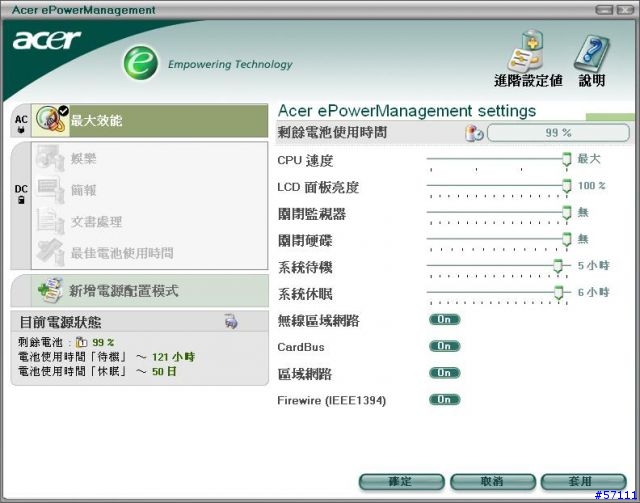This screenshot has height=503, width=640.
Task: Select the 最大效能 profile icon
Action: click(x=51, y=120)
